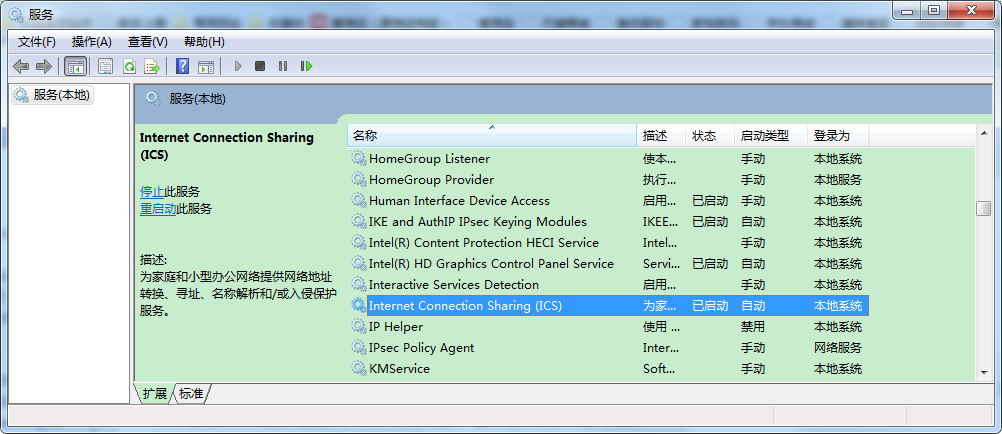Click the gear icon of HomeGroup Provider
Image resolution: width=1002 pixels, height=434 pixels.
coord(359,180)
